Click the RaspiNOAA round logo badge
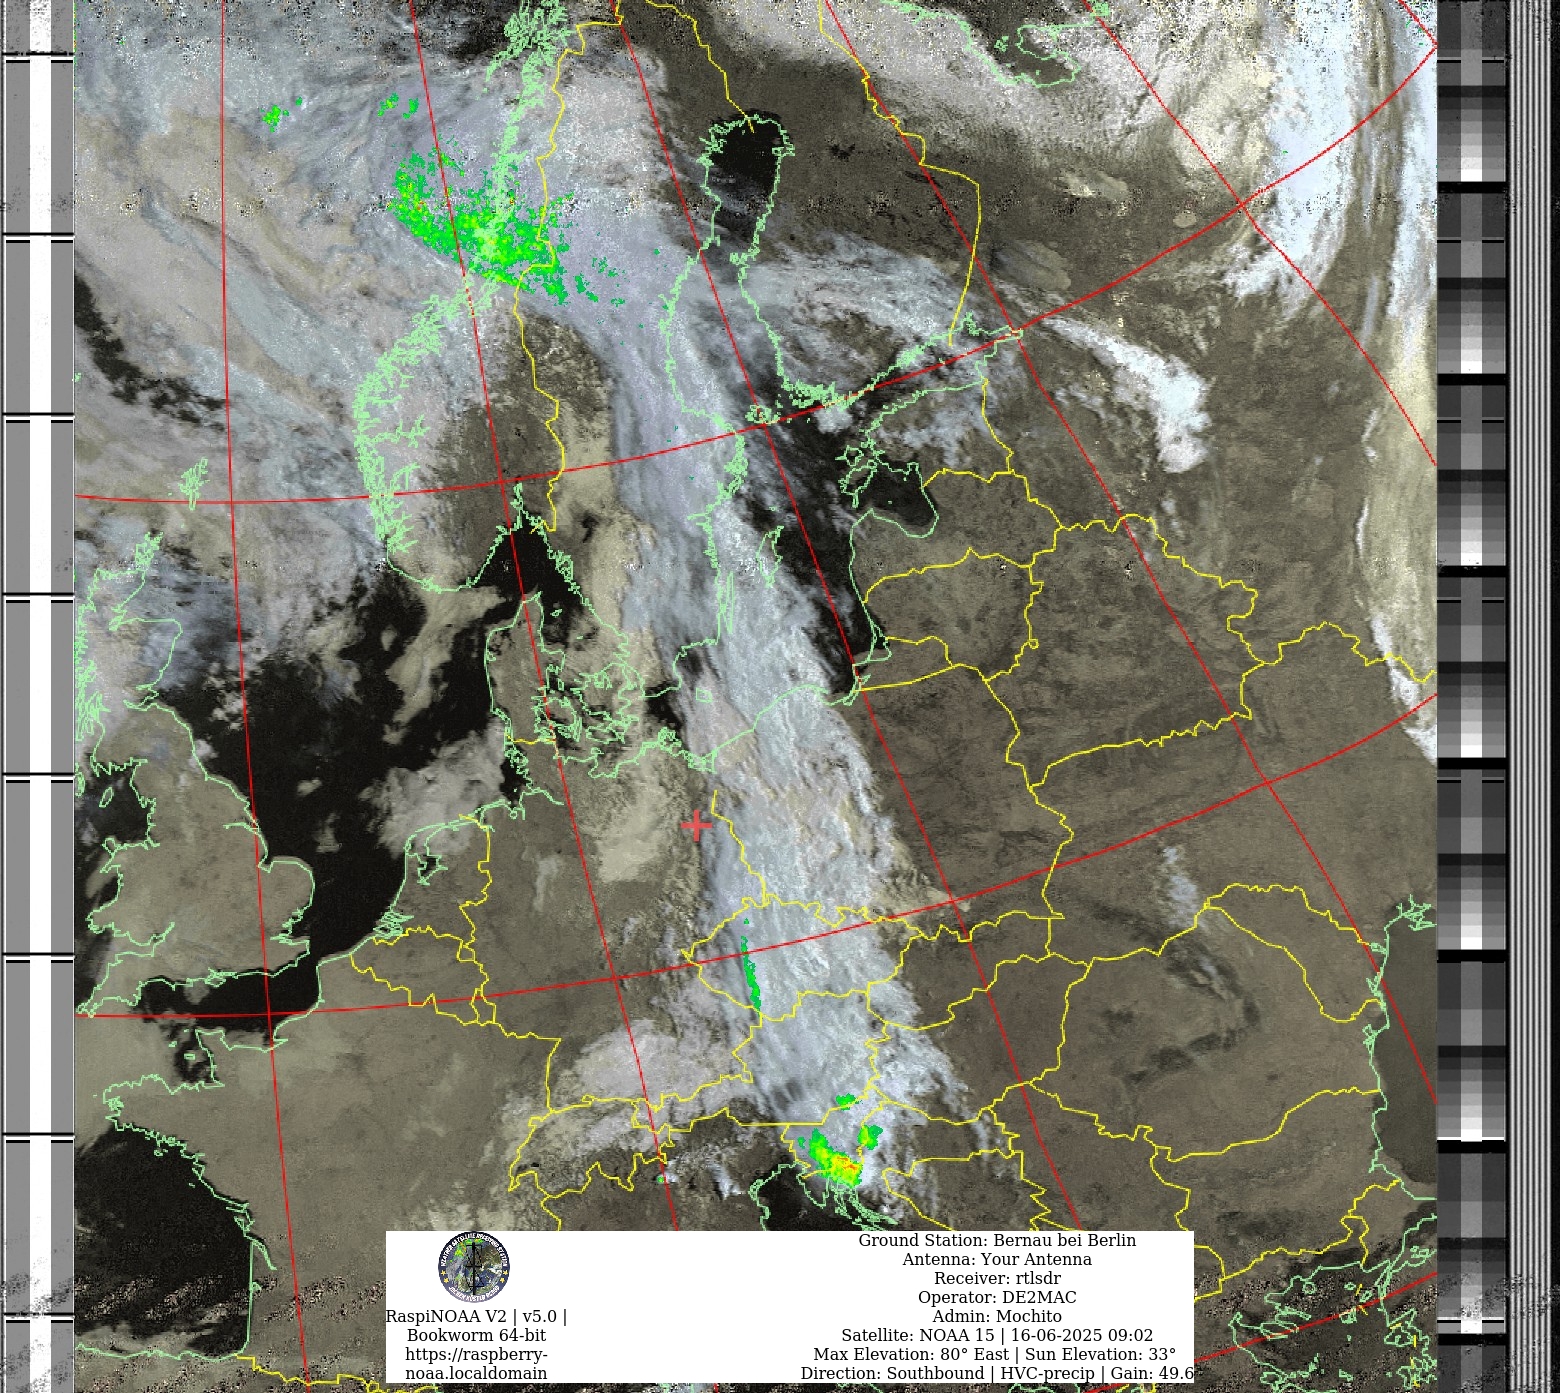Viewport: 1560px width, 1393px height. click(474, 1267)
